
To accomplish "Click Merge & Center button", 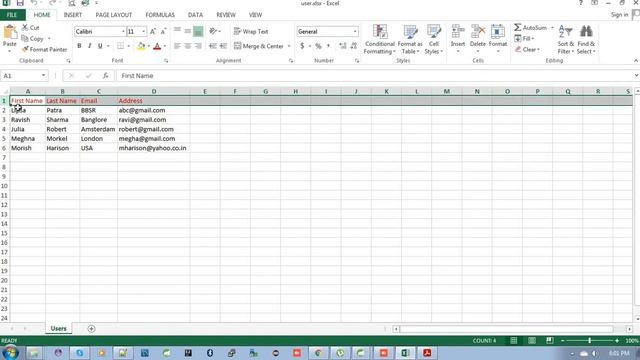I will click(x=259, y=46).
